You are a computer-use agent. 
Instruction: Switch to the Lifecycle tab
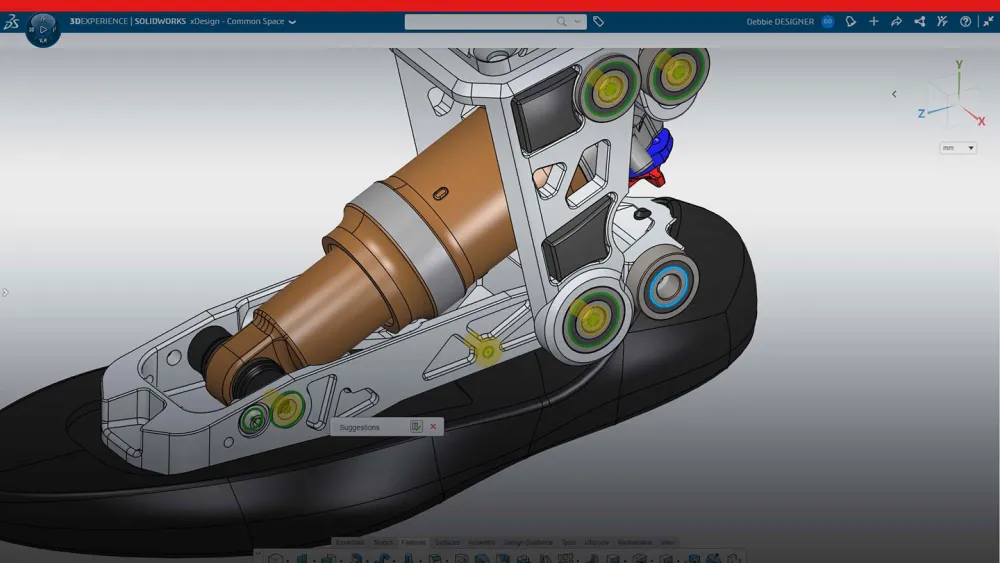coord(597,543)
